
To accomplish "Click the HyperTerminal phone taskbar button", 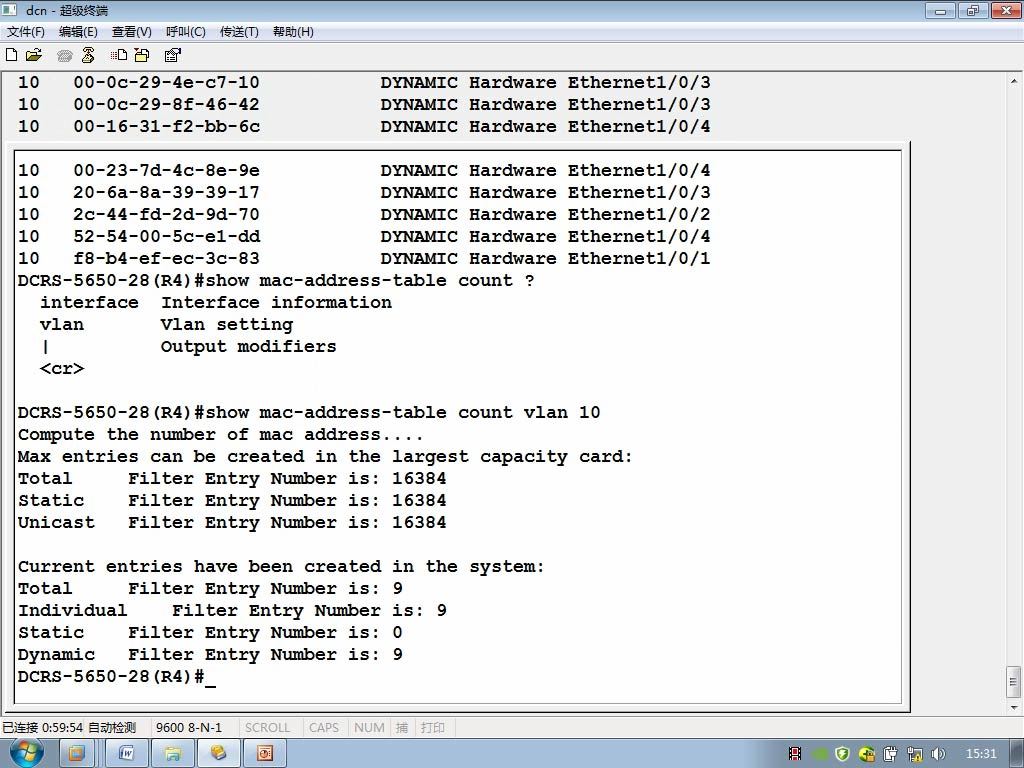I will pyautogui.click(x=219, y=754).
